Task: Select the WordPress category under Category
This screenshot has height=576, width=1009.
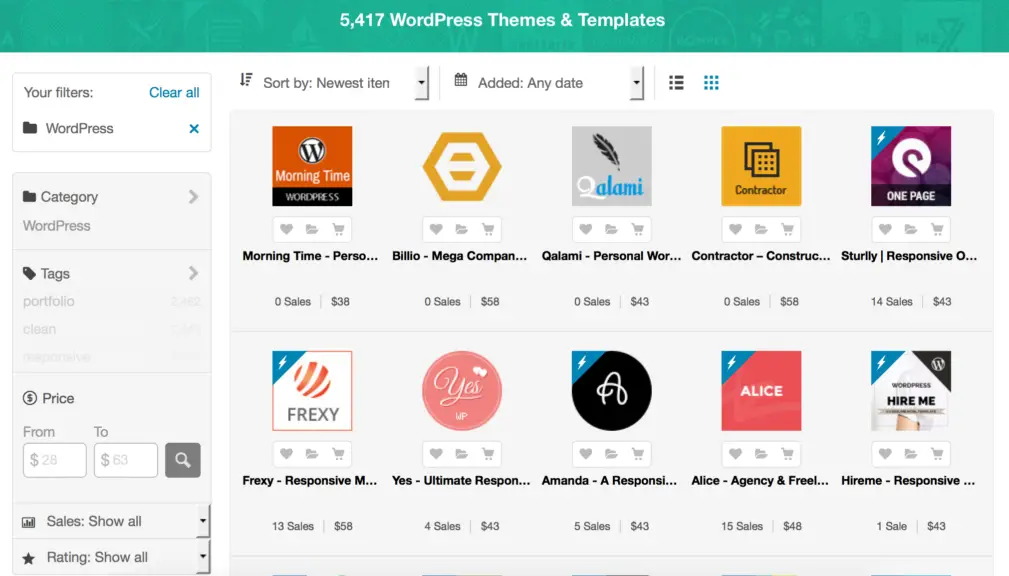Action: 57,226
